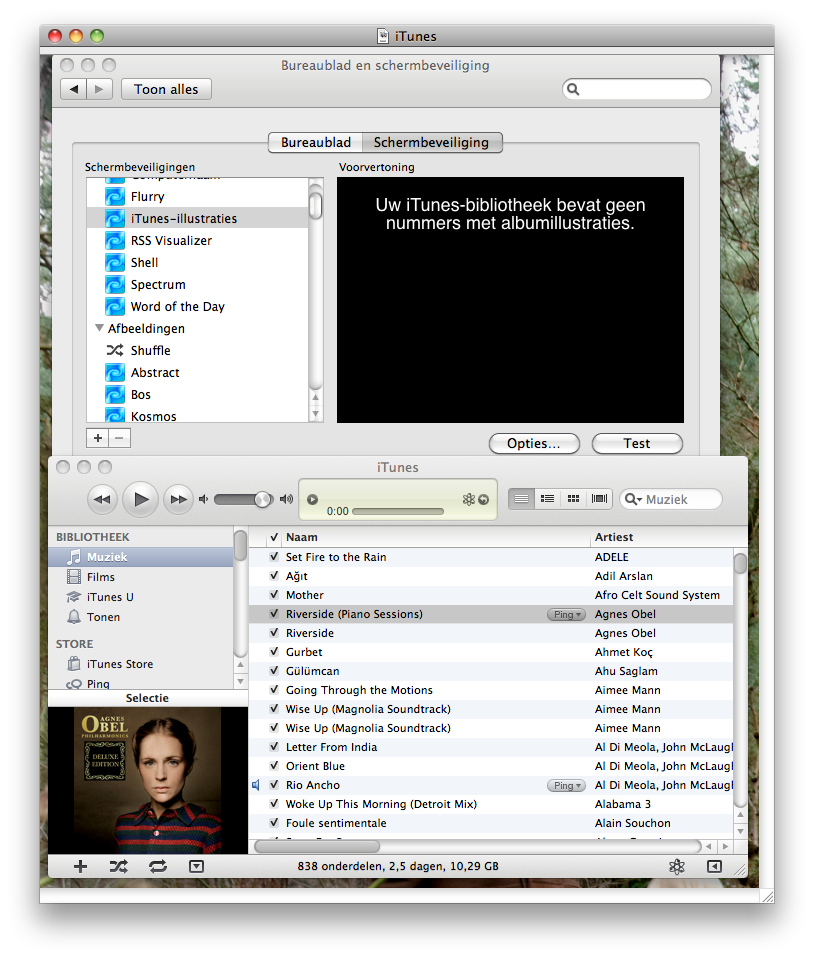Switch iTunes to album list view
Screen dimensions: 814x958
point(548,499)
